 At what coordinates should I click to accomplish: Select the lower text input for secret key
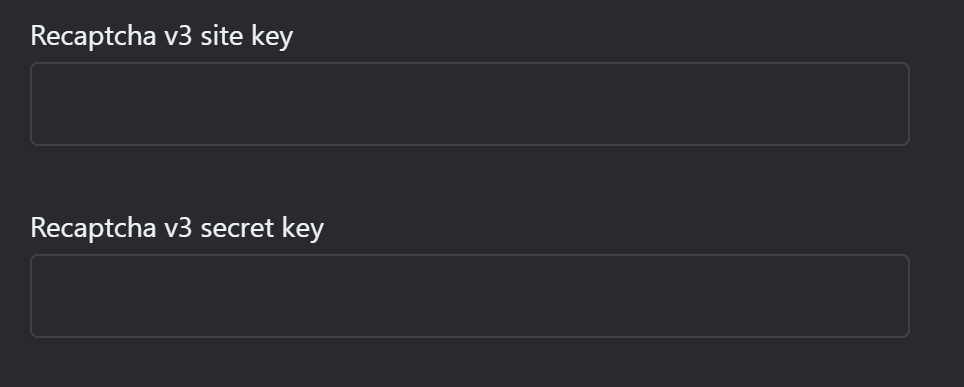point(470,296)
